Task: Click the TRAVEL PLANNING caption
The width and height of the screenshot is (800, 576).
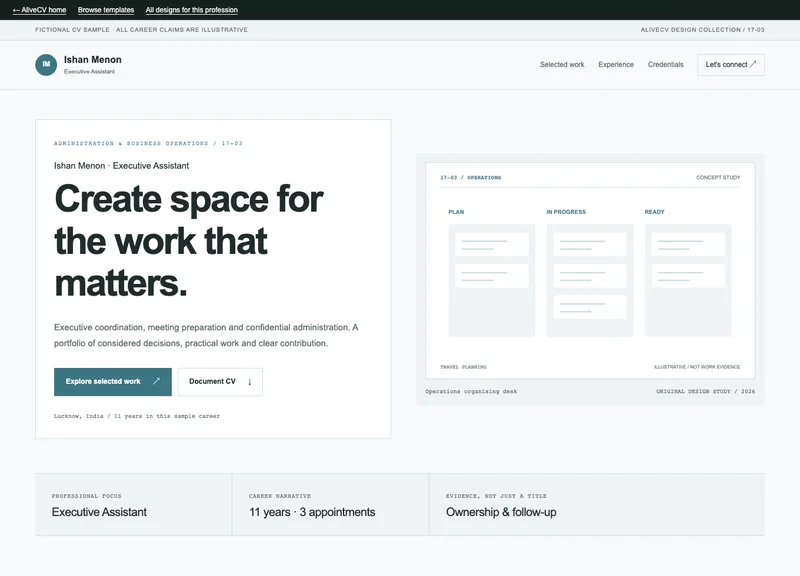Action: point(463,367)
